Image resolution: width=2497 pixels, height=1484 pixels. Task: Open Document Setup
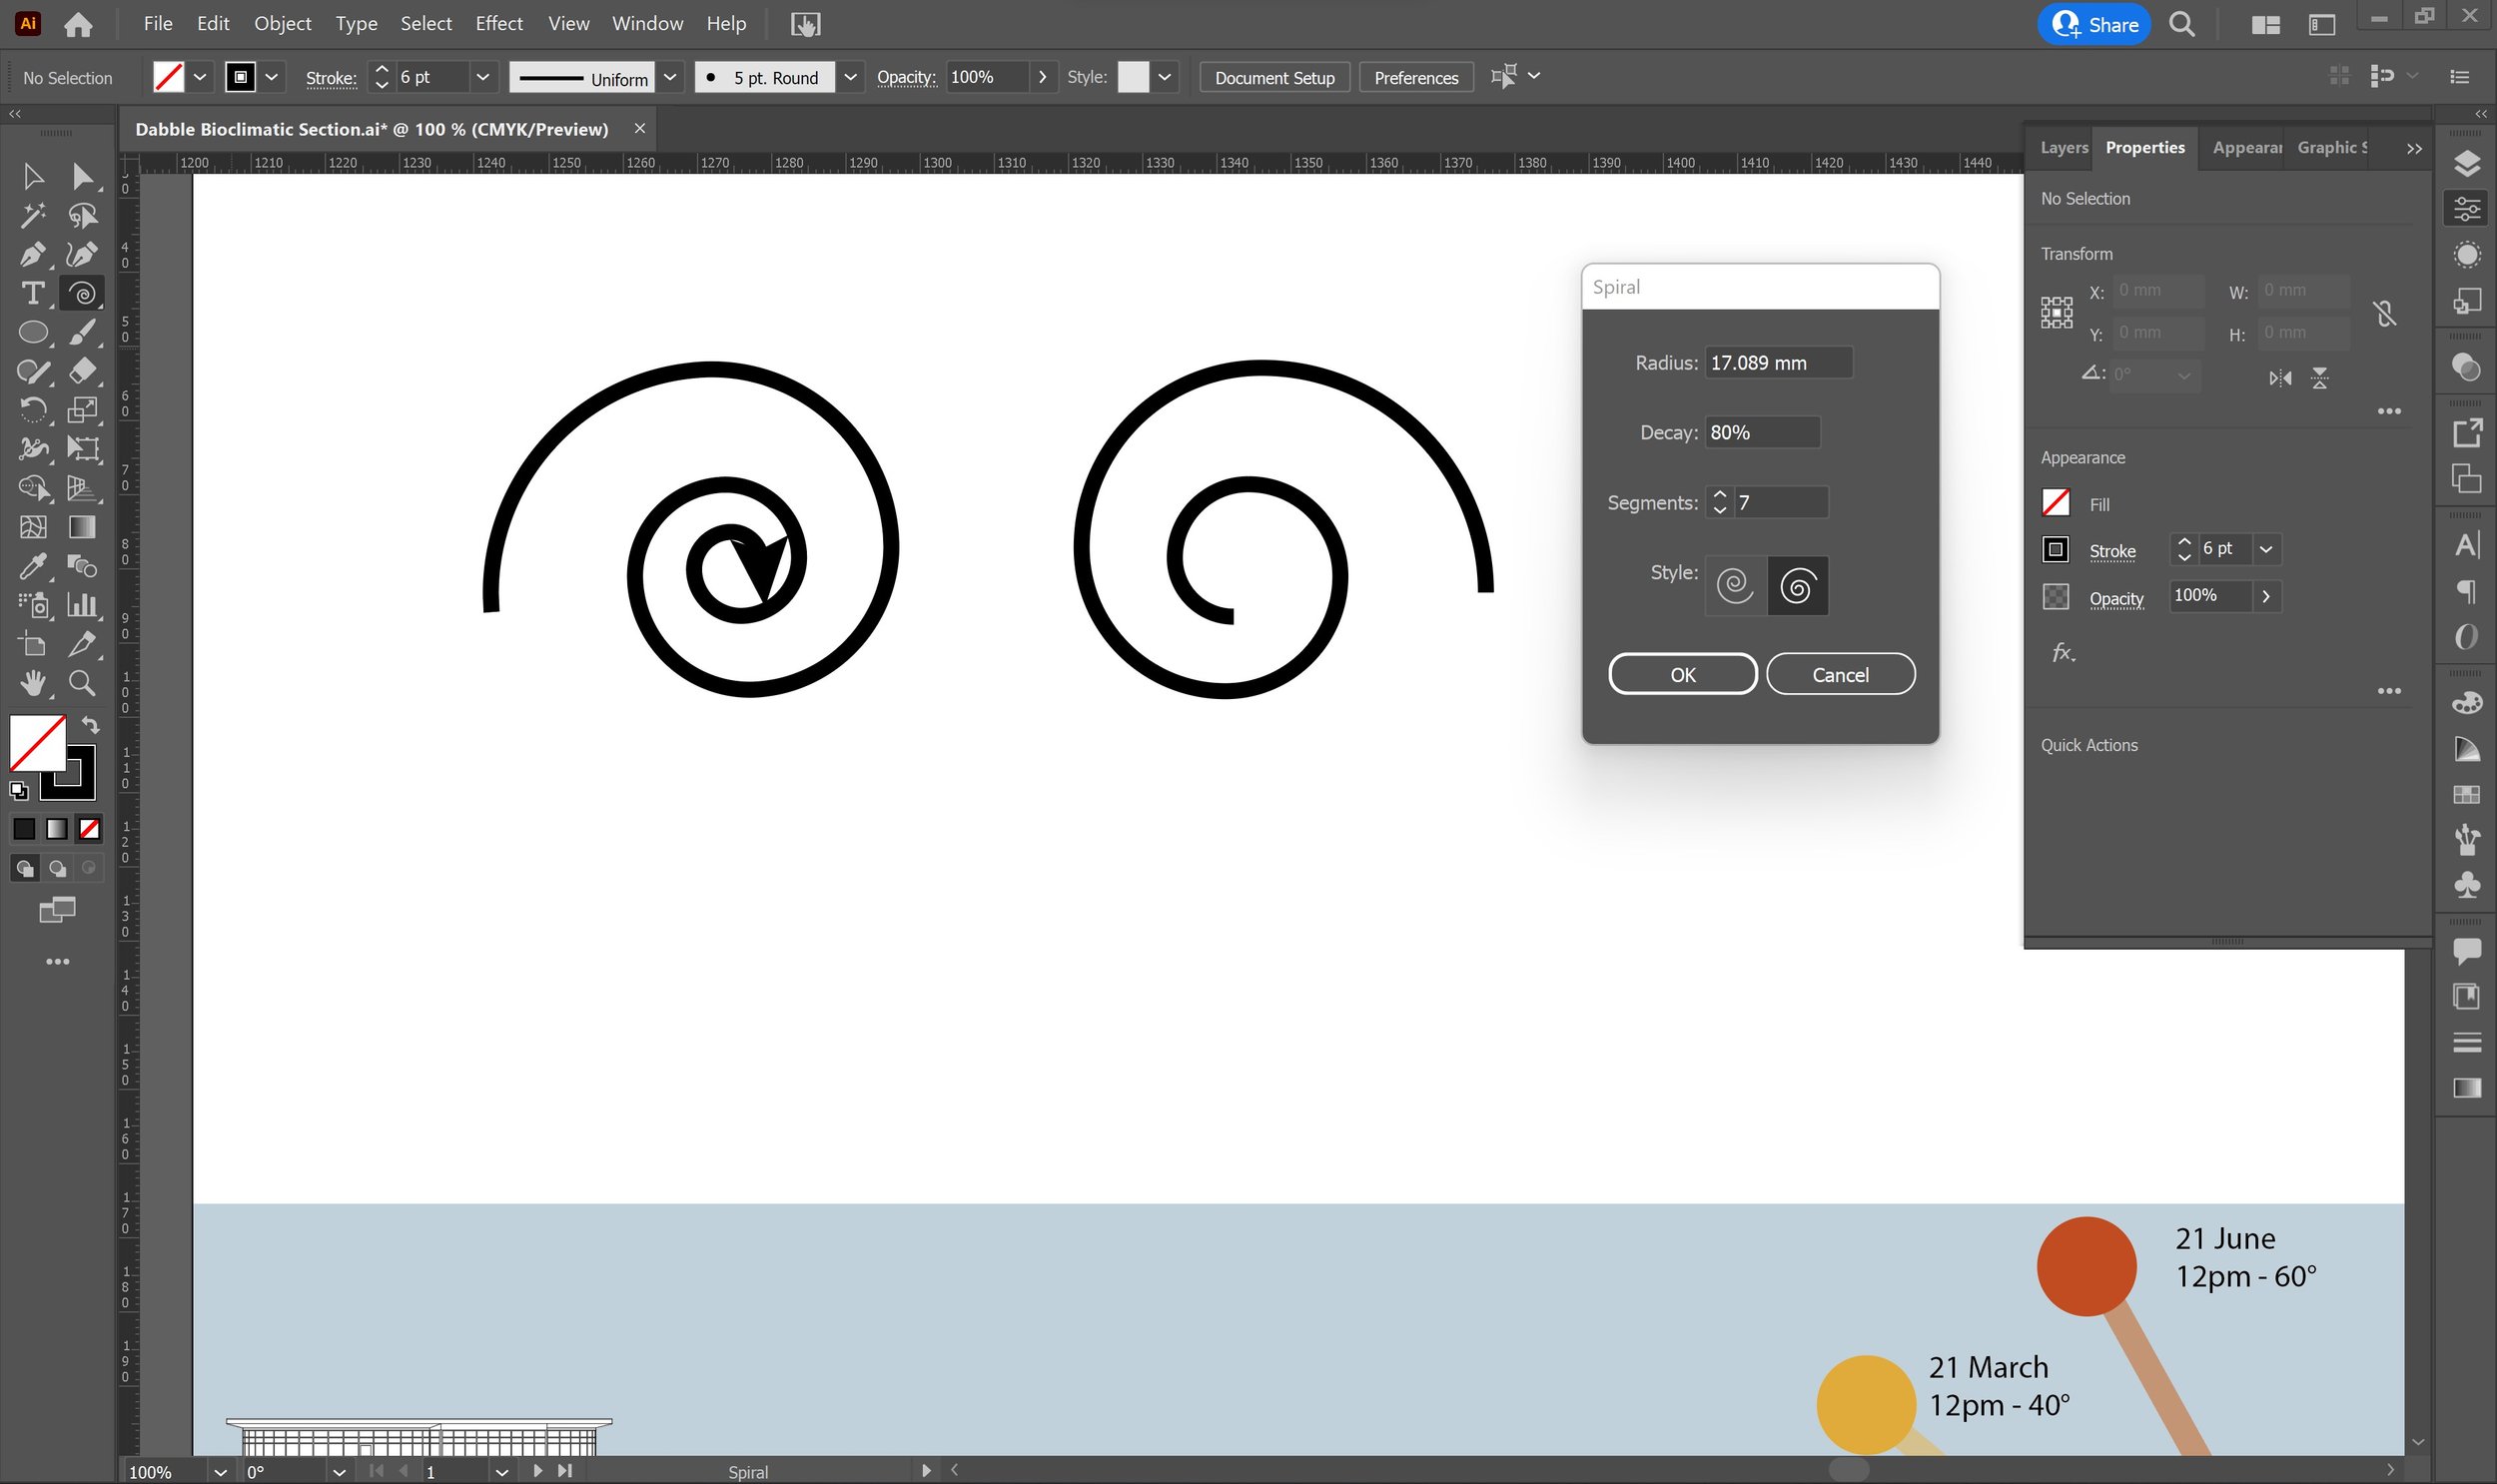(x=1274, y=77)
